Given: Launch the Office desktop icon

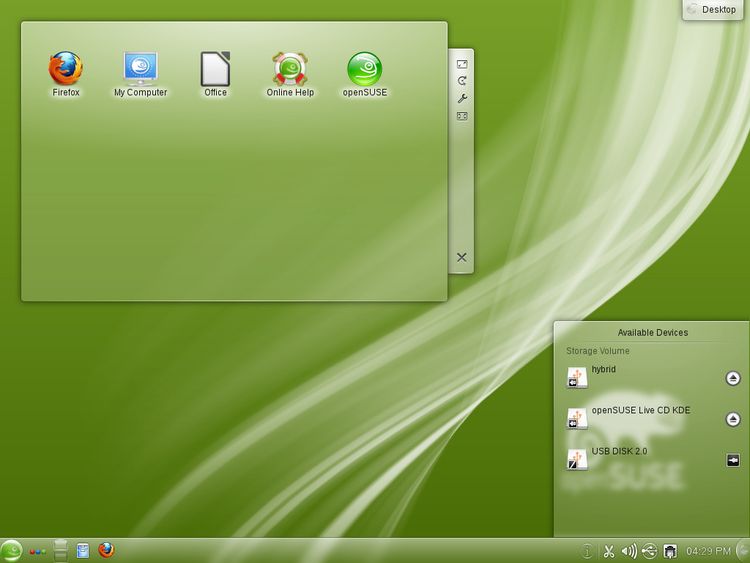Looking at the screenshot, I should [215, 69].
